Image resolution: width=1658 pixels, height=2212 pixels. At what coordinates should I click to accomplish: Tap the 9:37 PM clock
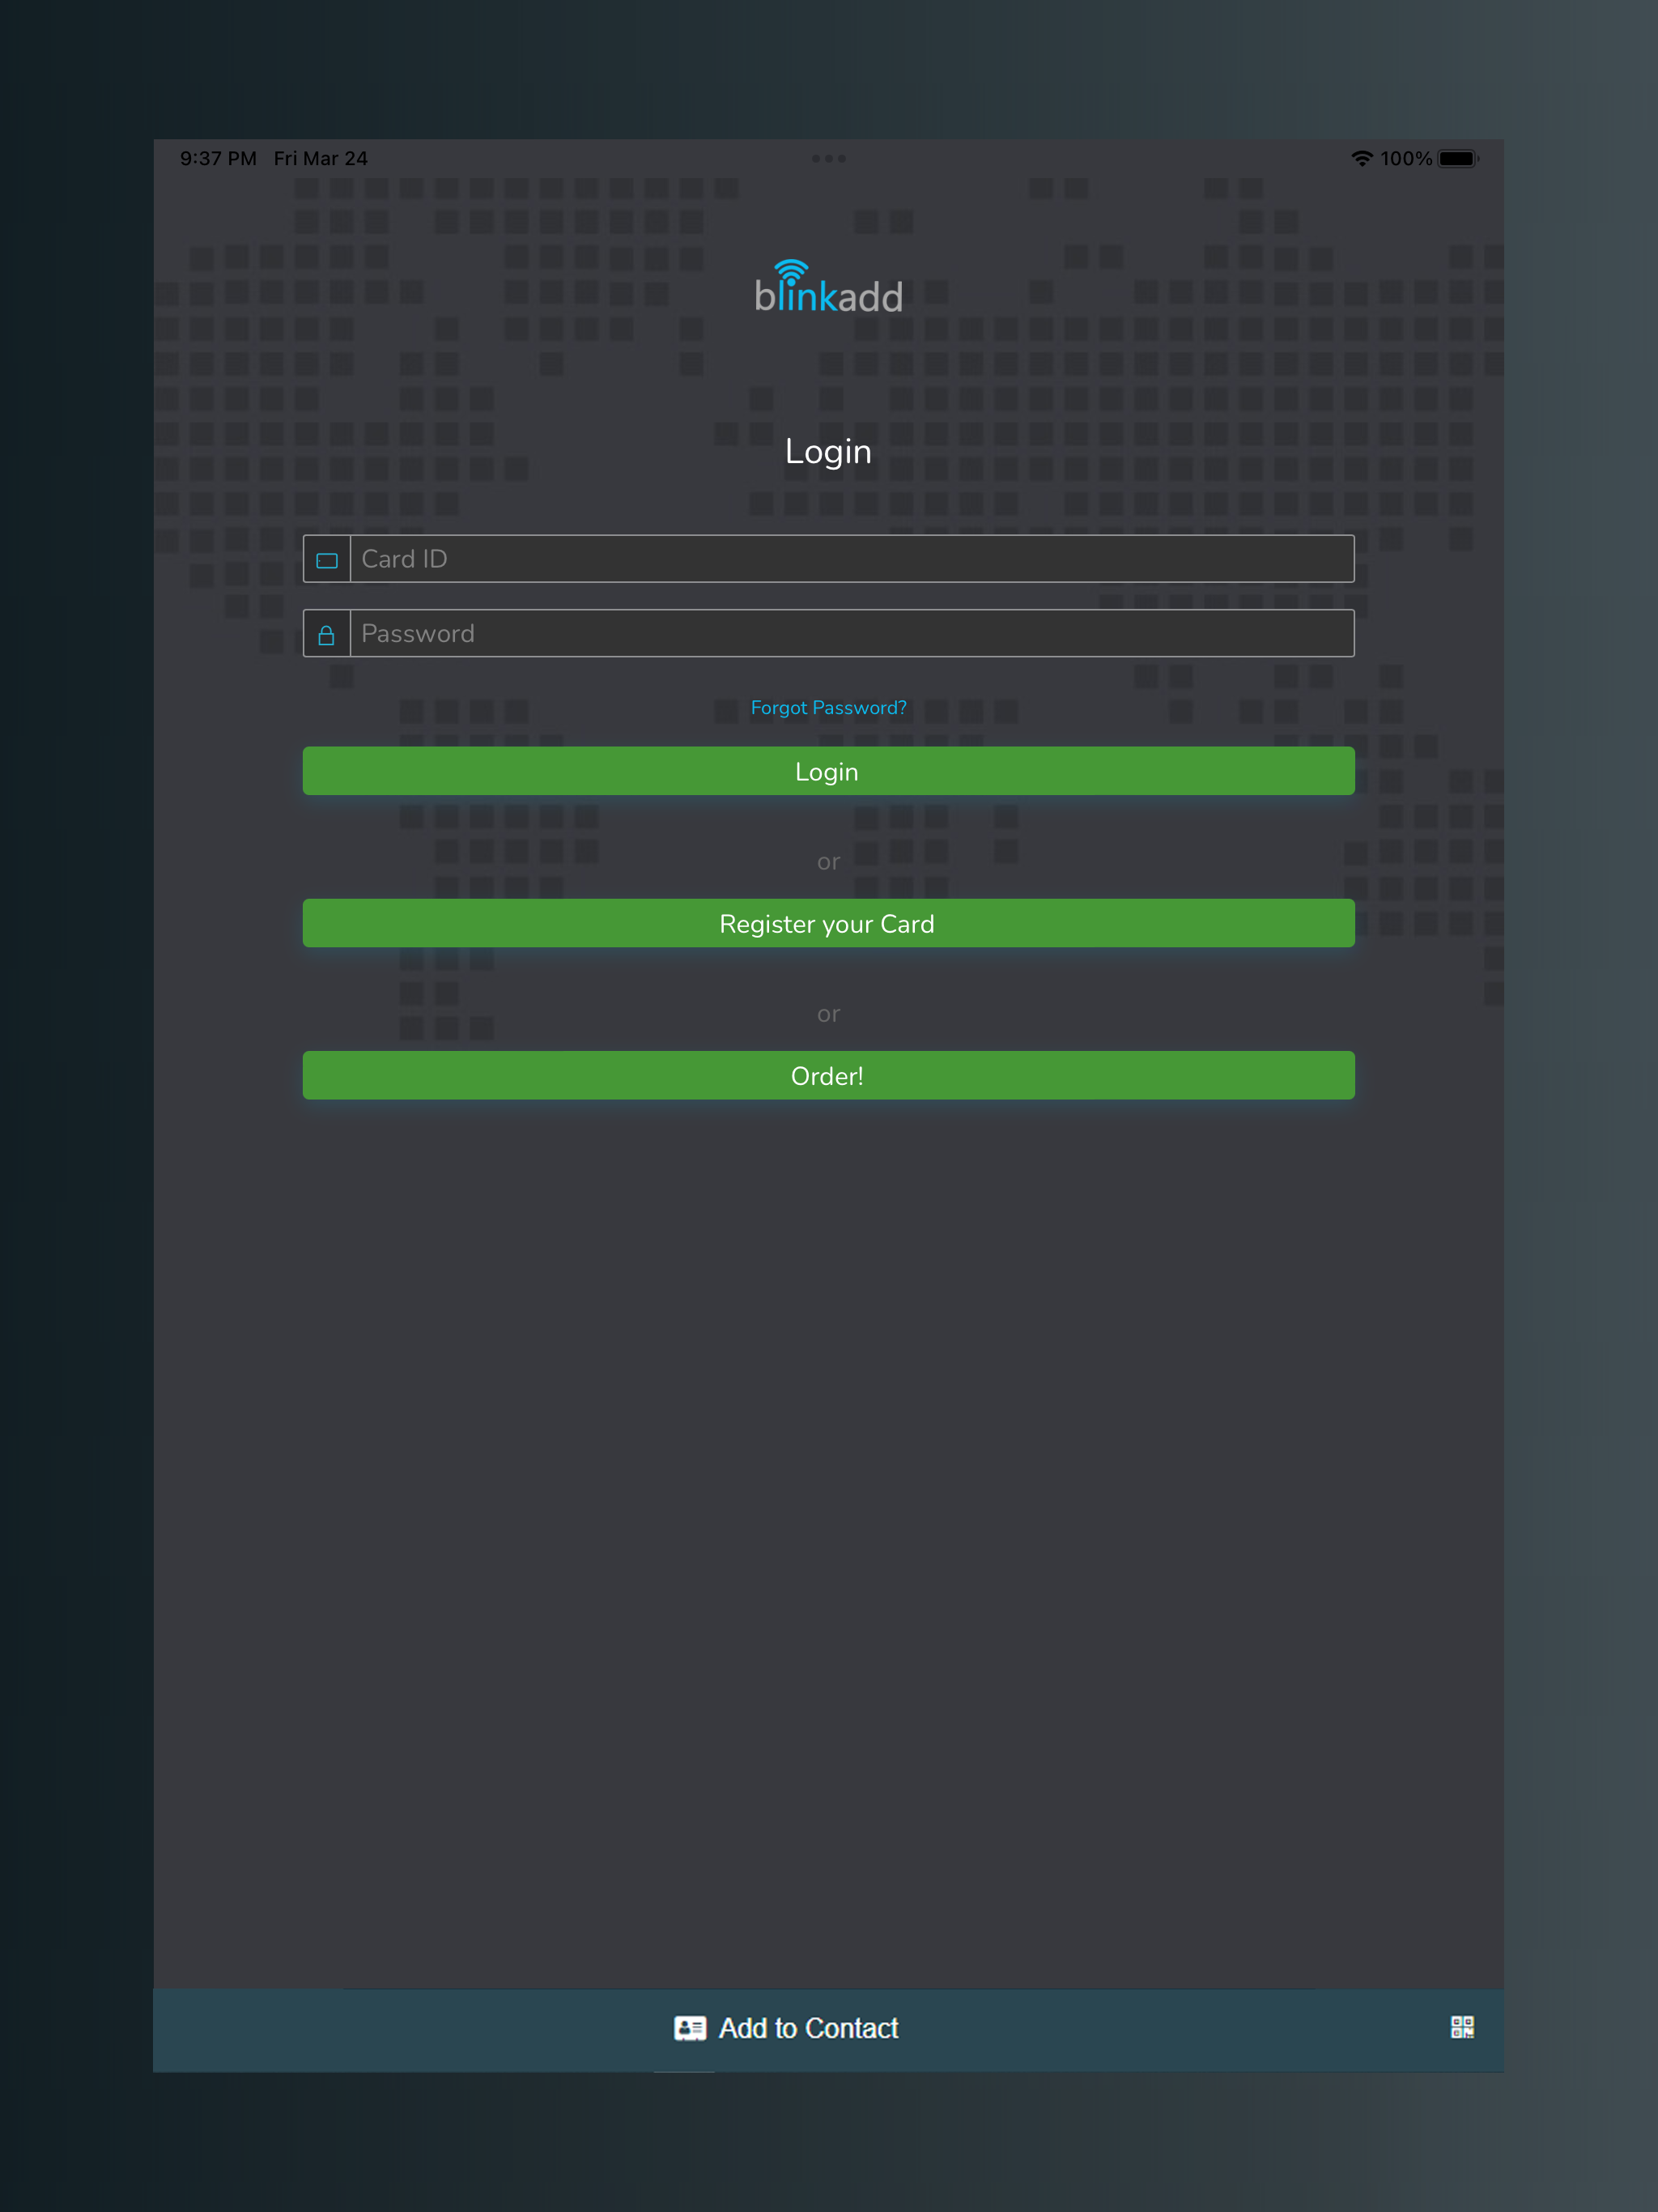coord(218,158)
